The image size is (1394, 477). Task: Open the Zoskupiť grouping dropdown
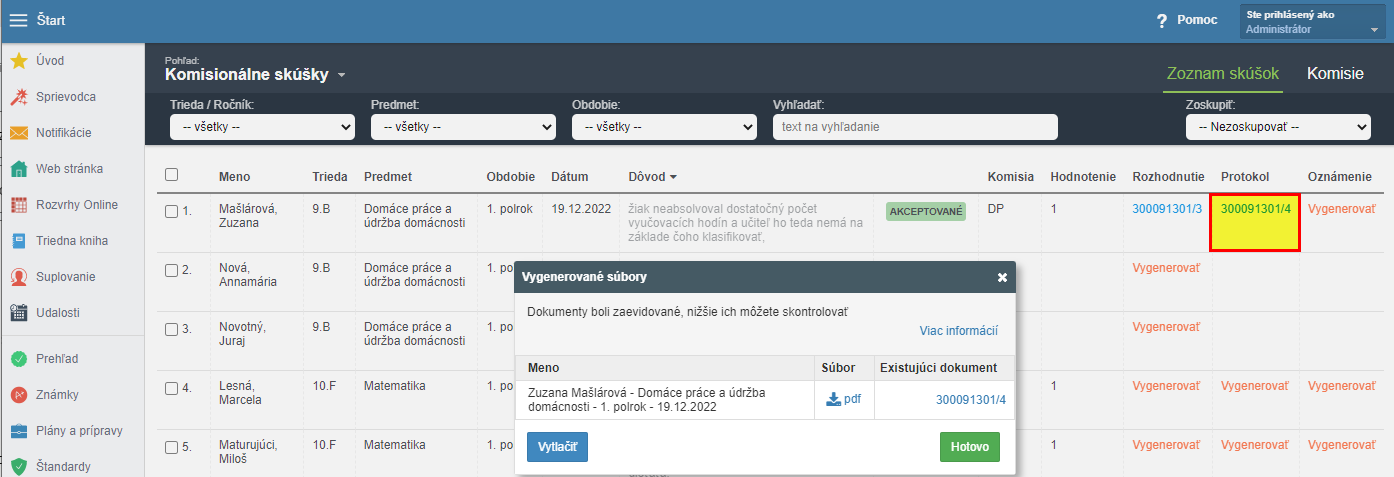tap(1278, 127)
